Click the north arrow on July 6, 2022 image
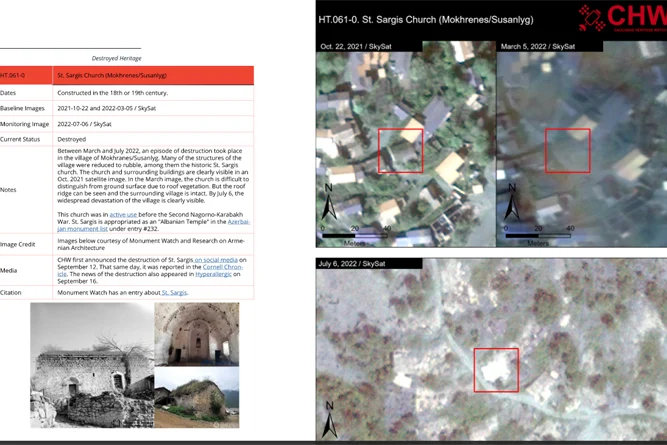 (330, 420)
